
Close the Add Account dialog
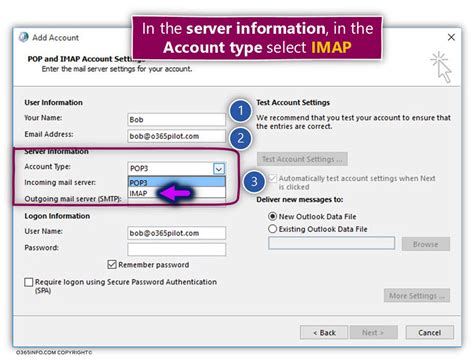tap(451, 37)
